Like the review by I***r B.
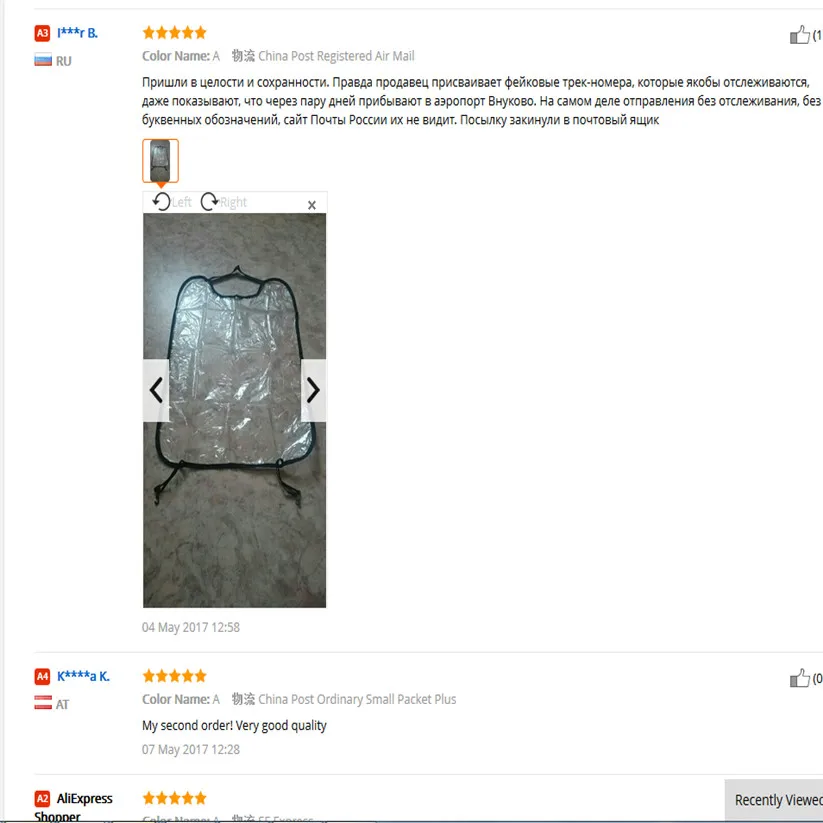Viewport: 823px width, 823px height. (800, 35)
